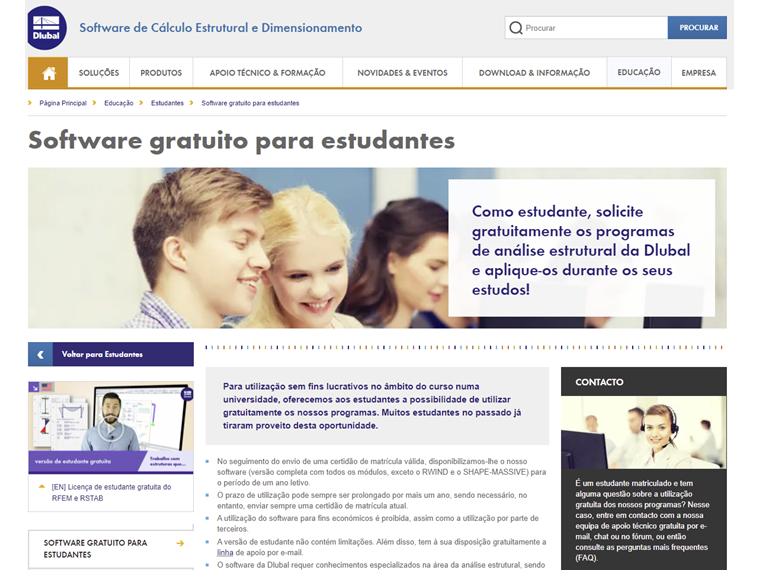
Task: Click Educação breadcrumb link
Action: coord(119,103)
